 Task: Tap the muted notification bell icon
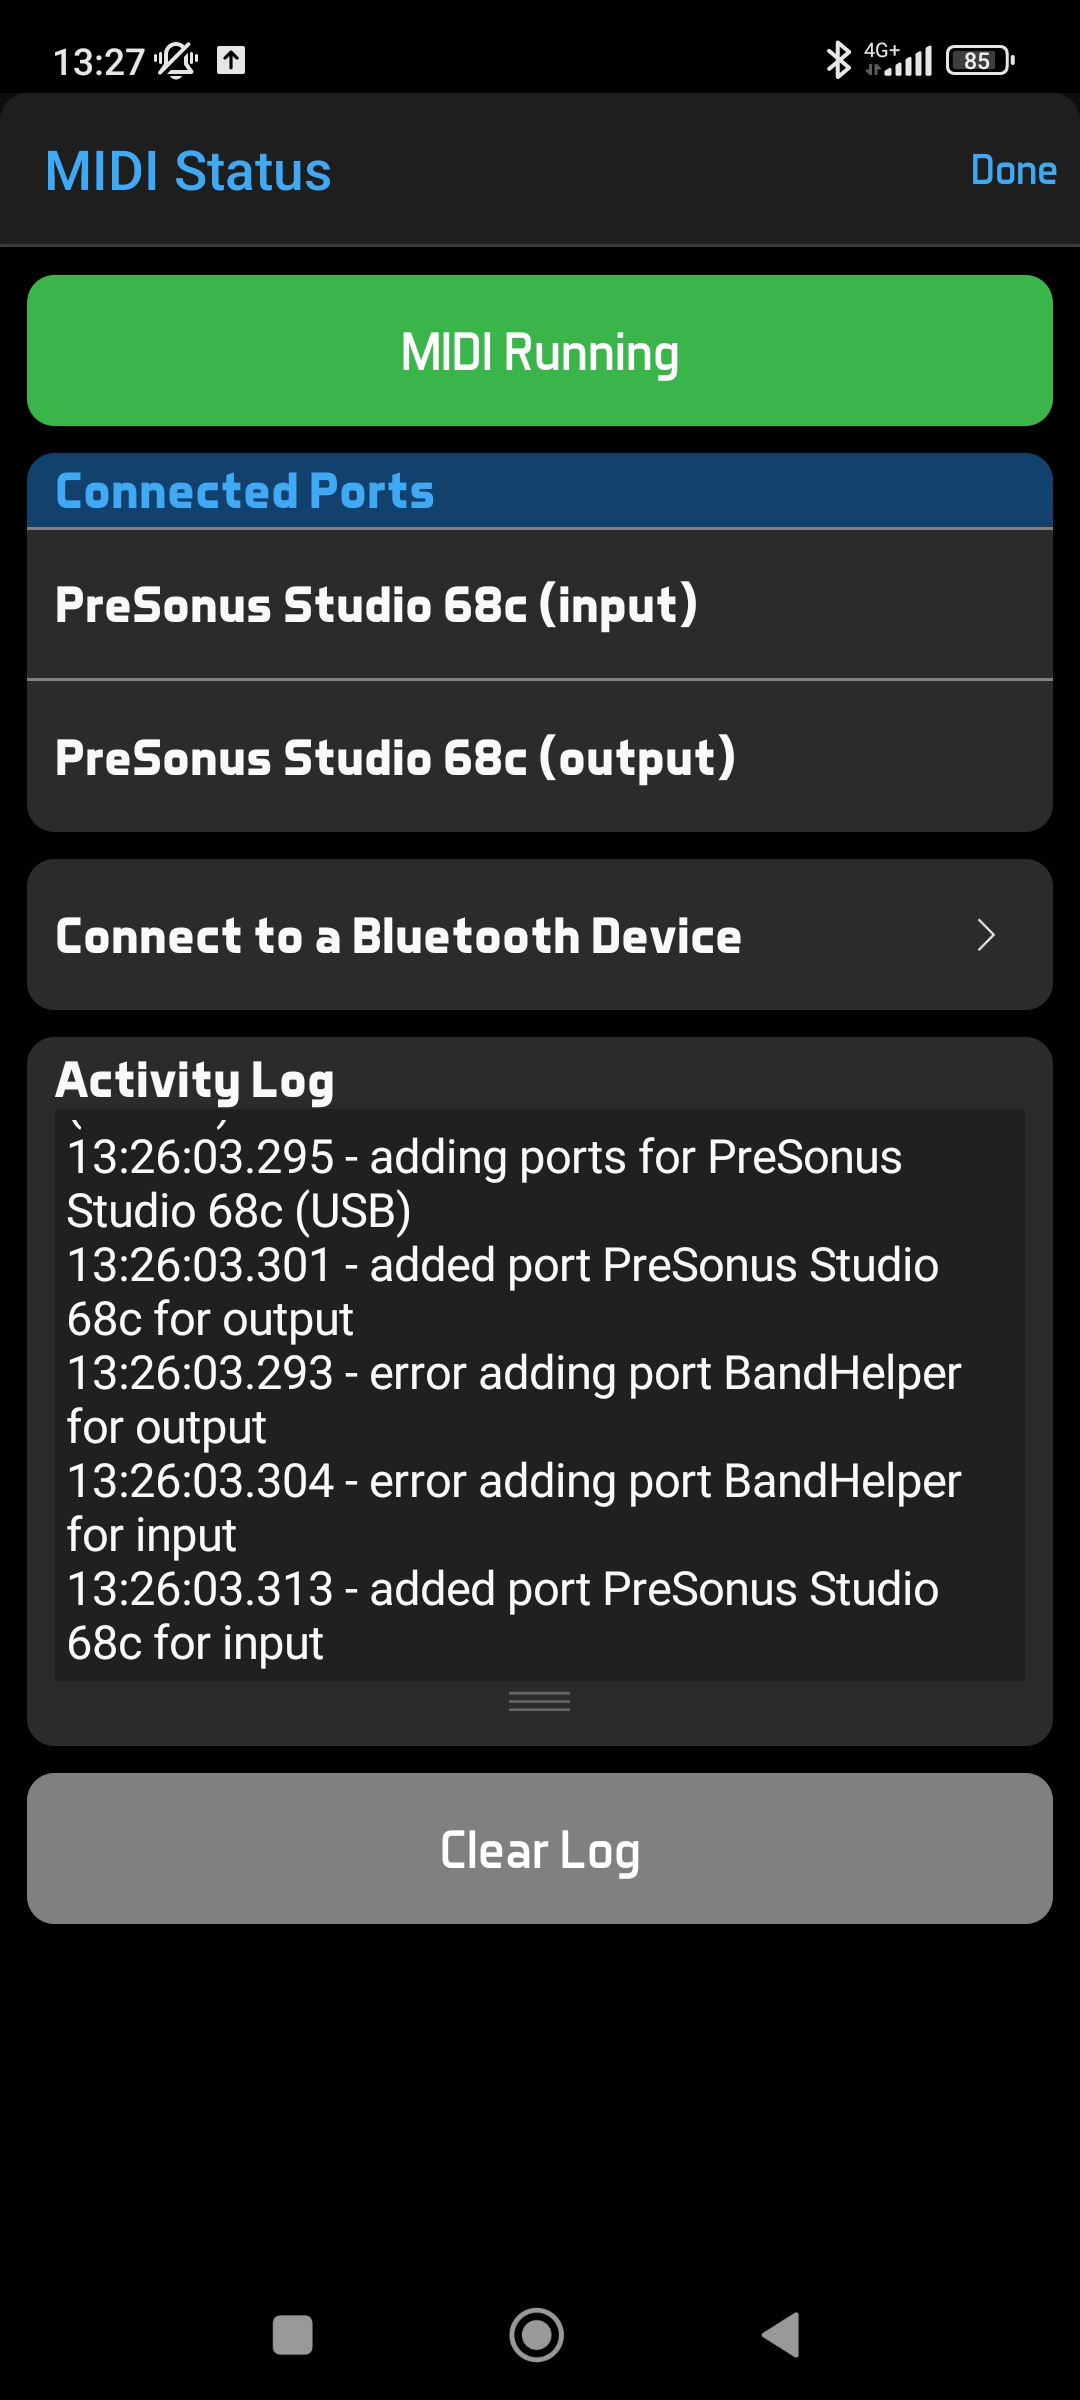click(176, 61)
